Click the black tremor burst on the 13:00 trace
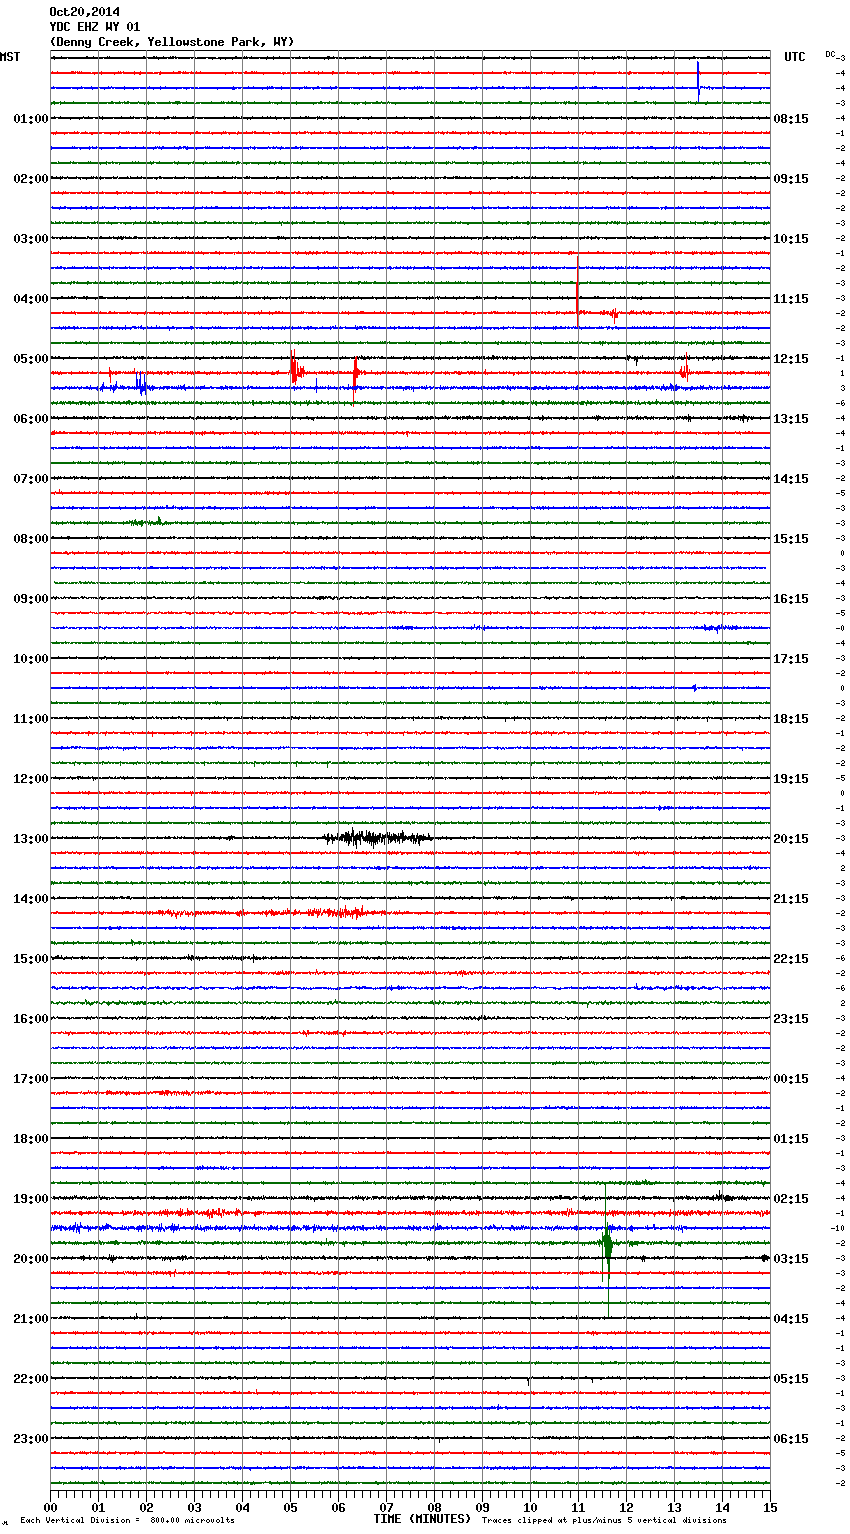This screenshot has width=850, height=1534. click(x=377, y=838)
